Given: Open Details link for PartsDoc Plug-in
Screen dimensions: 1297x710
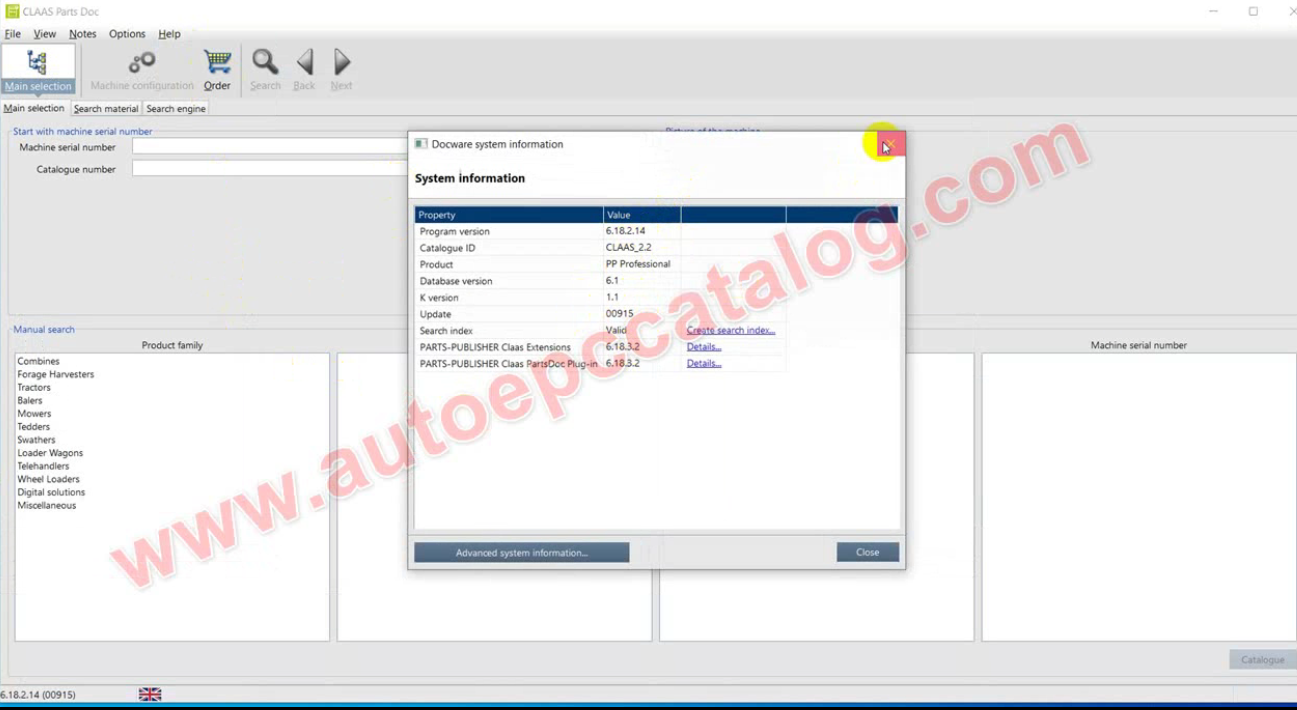Looking at the screenshot, I should coord(703,364).
